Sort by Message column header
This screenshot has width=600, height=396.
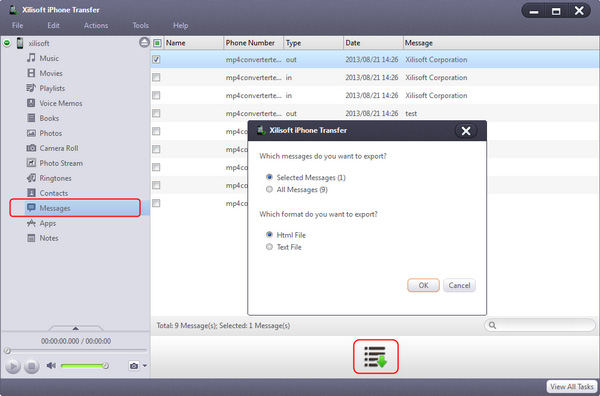point(501,43)
